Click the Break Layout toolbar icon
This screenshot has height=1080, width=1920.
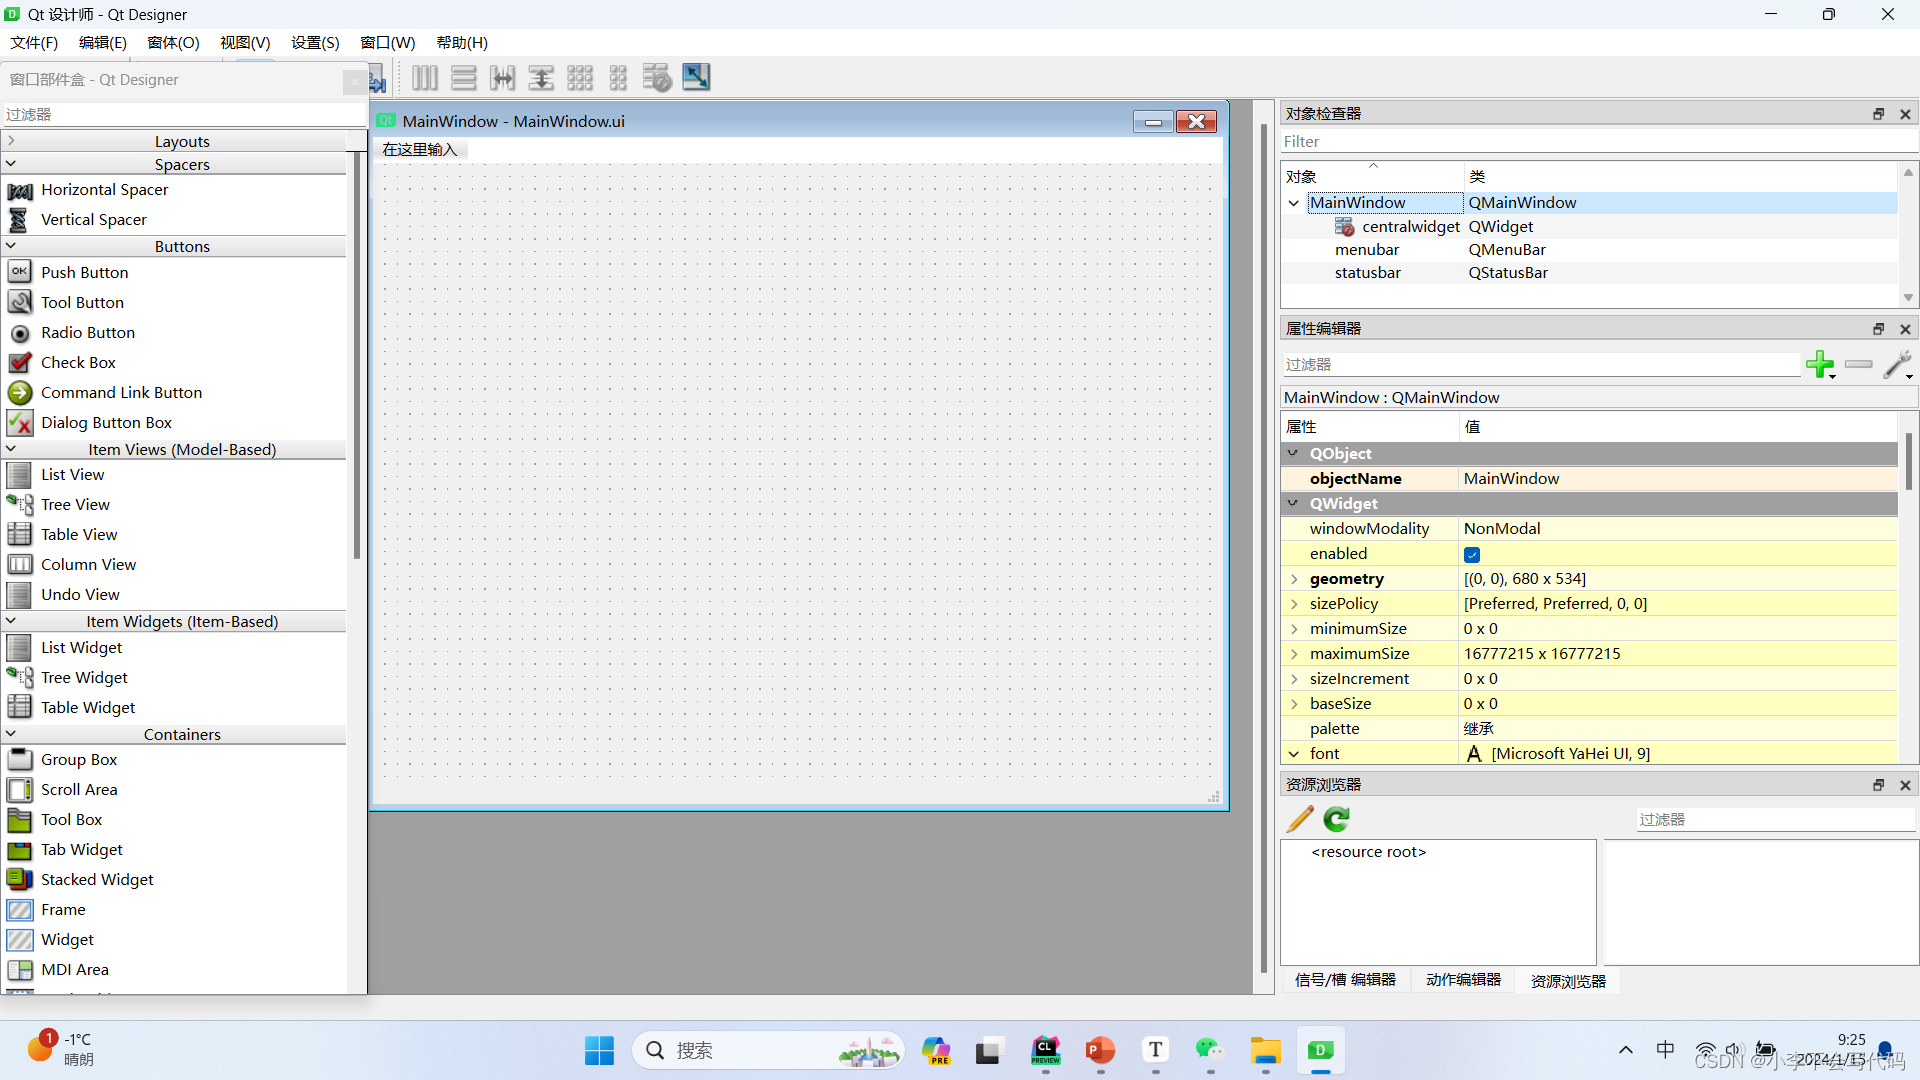657,78
